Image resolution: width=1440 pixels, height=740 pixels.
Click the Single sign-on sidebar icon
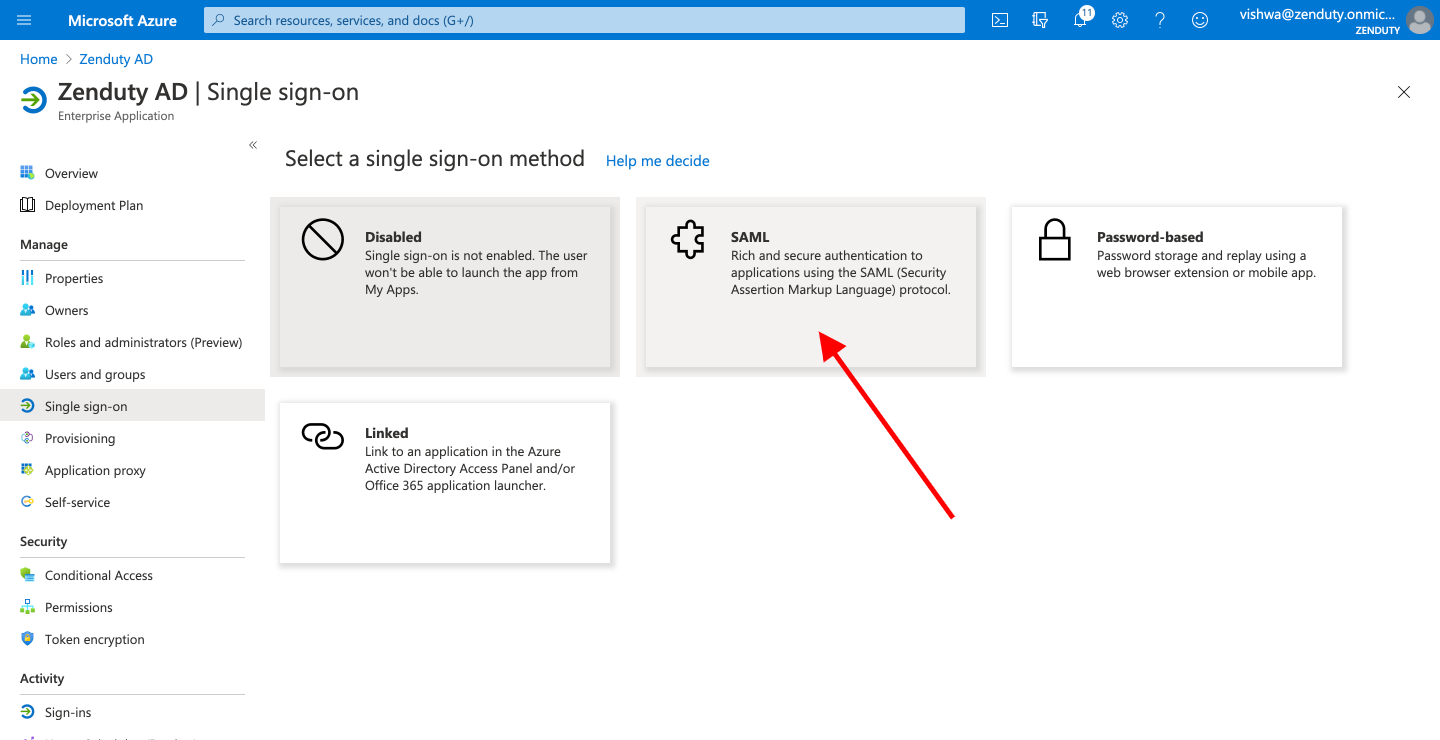pyautogui.click(x=27, y=406)
